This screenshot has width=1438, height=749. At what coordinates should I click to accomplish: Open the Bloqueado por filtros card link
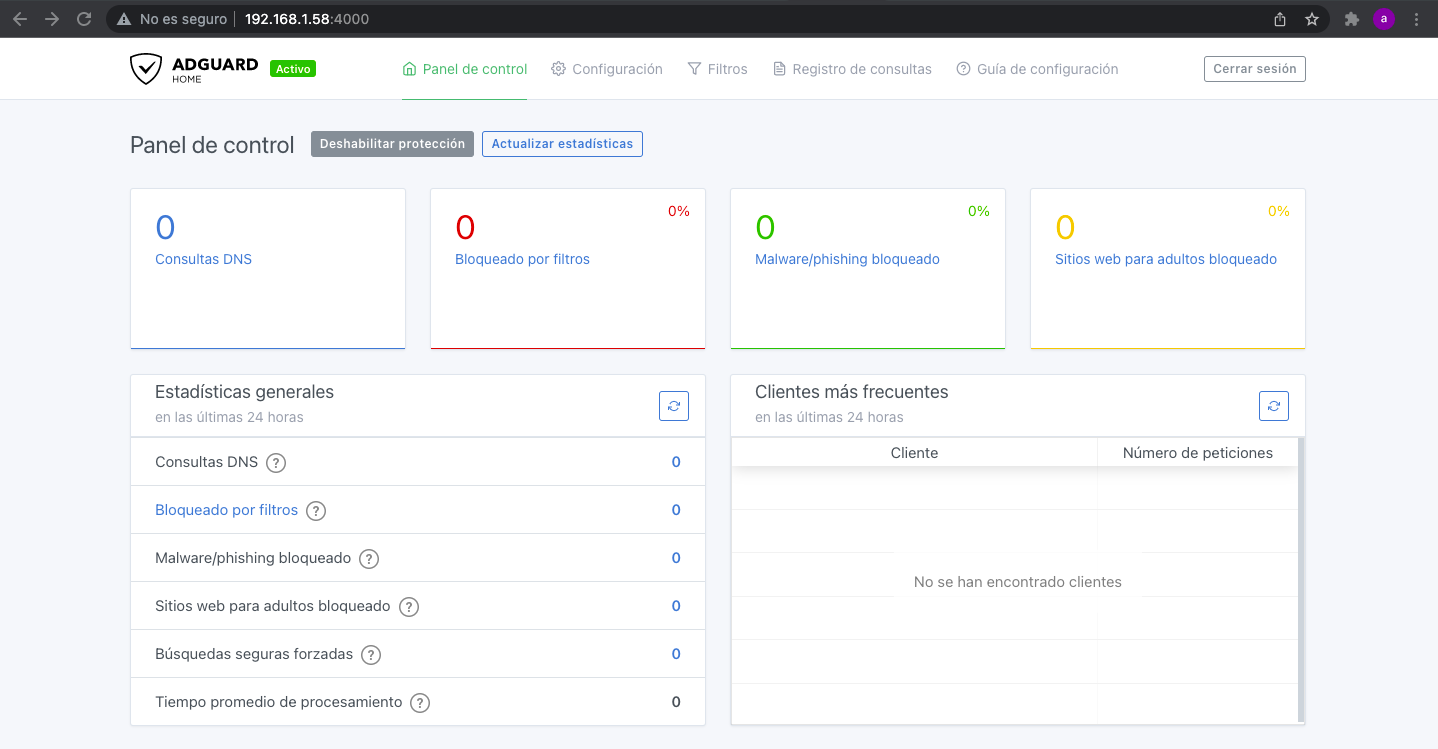pyautogui.click(x=522, y=259)
